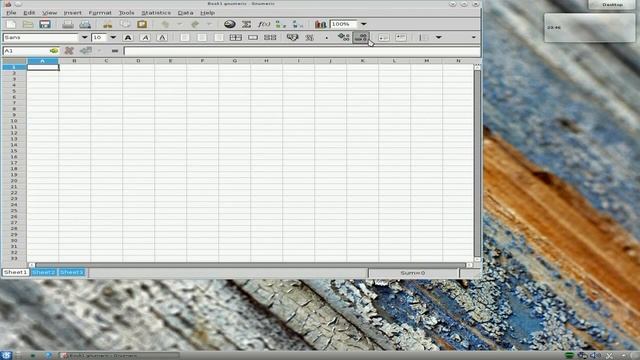Insert a hyperlink with the globe icon
640x360 pixels.
[230, 24]
